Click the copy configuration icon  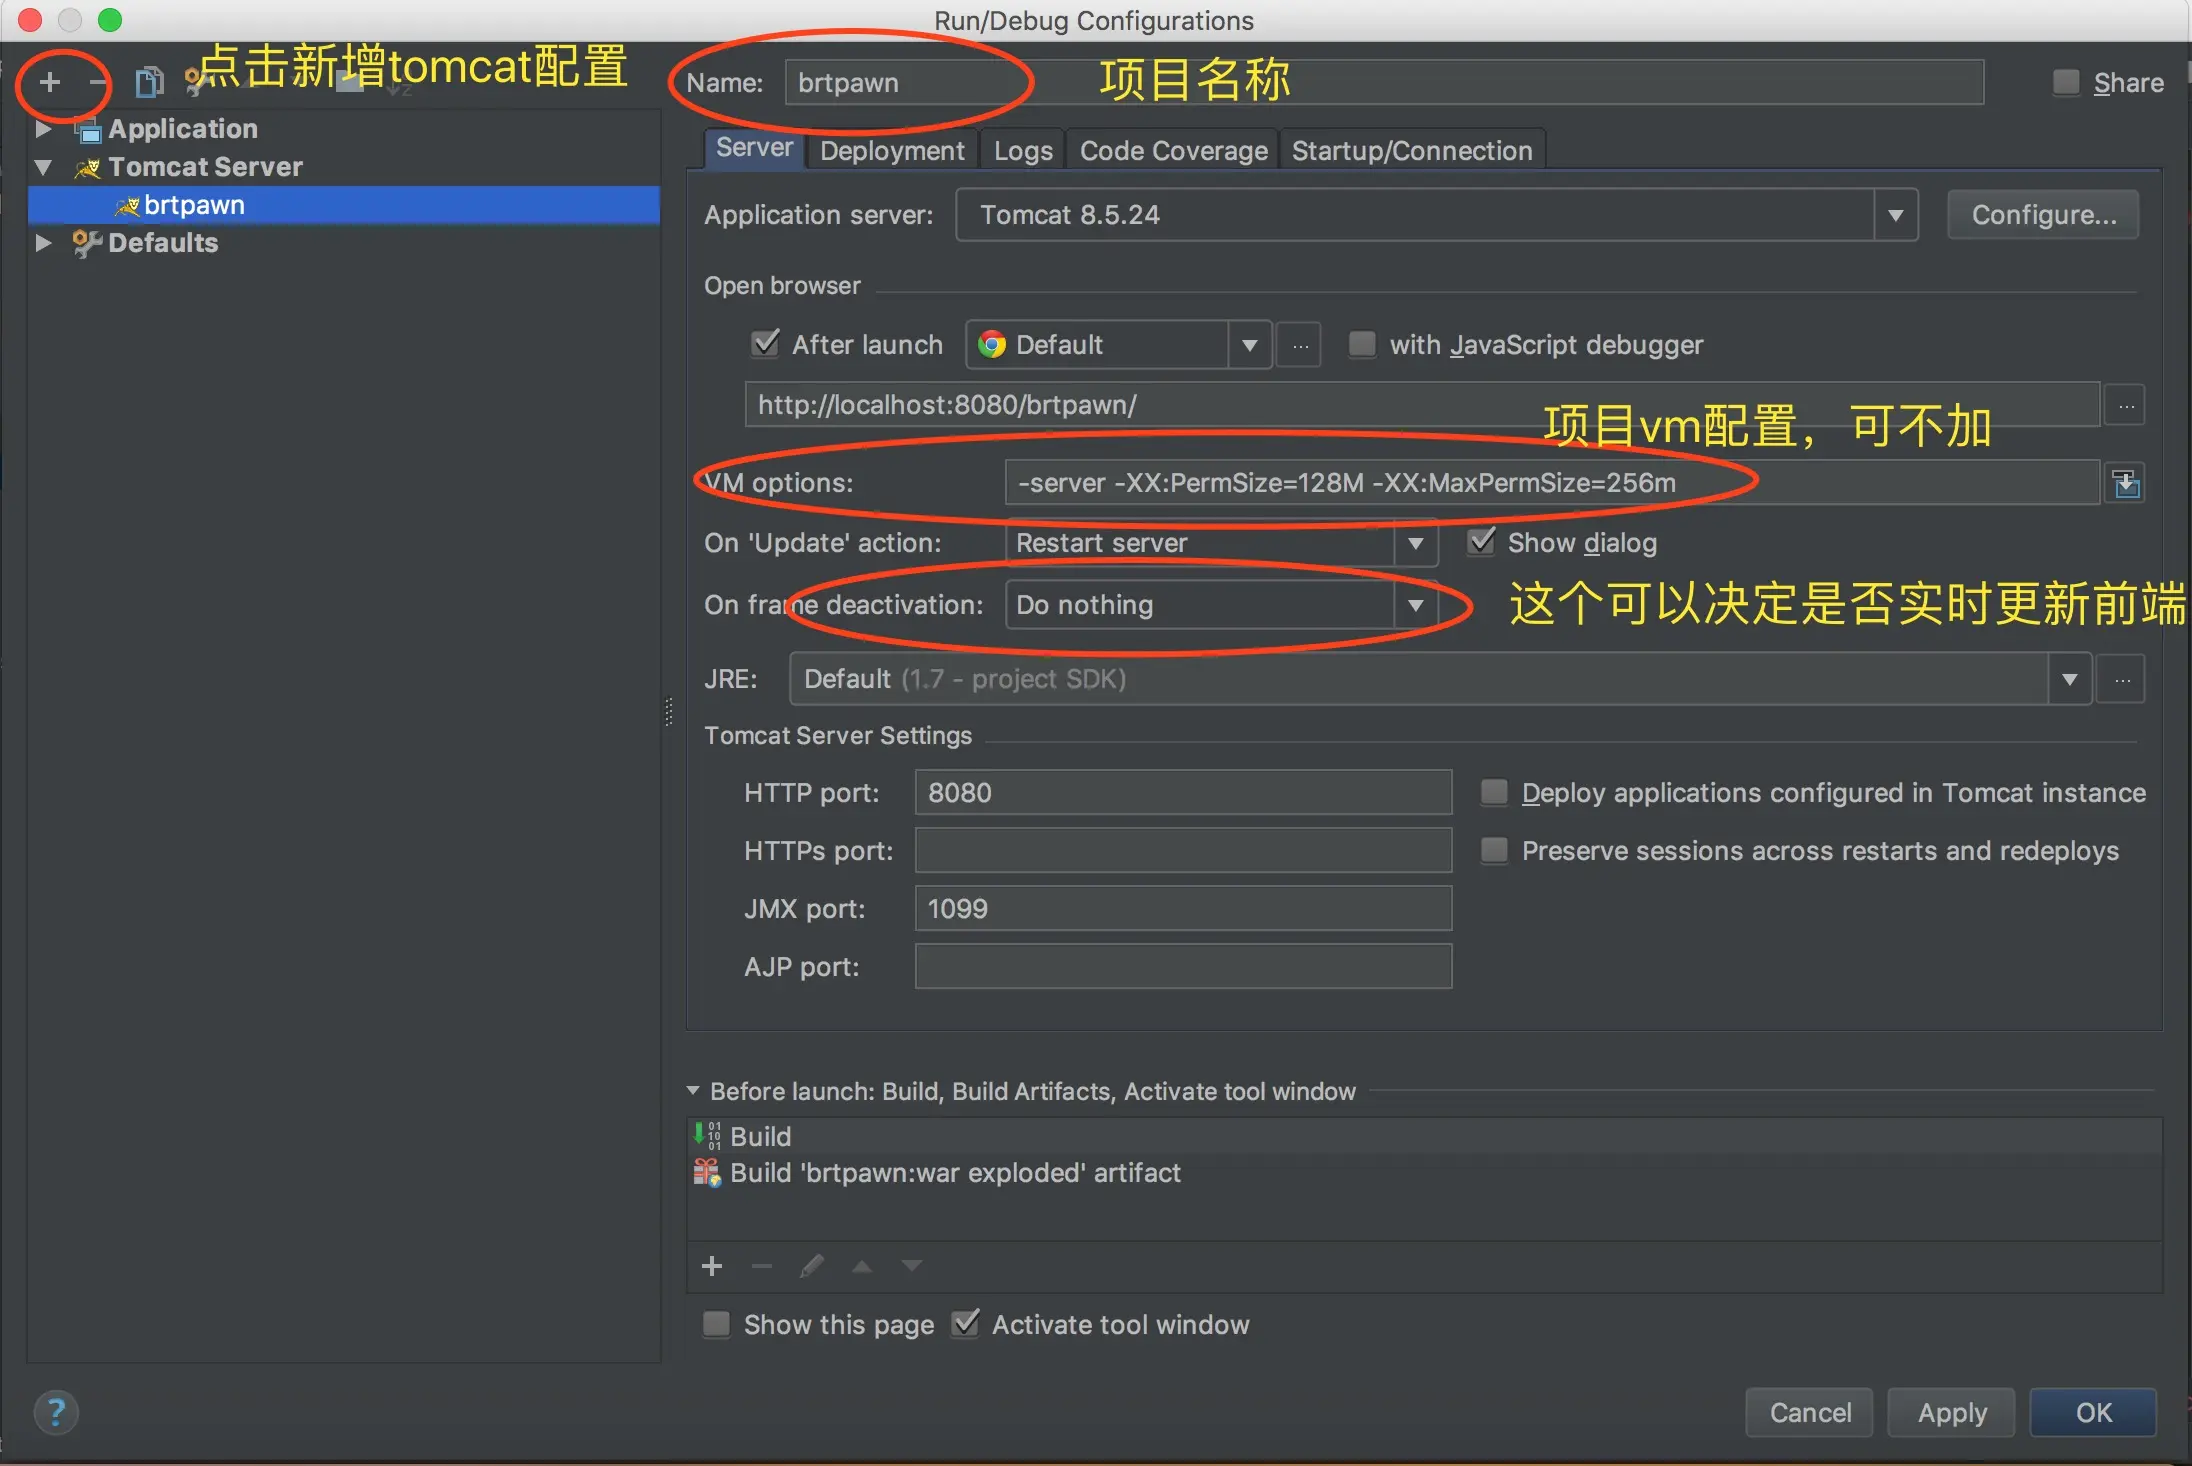click(x=149, y=82)
